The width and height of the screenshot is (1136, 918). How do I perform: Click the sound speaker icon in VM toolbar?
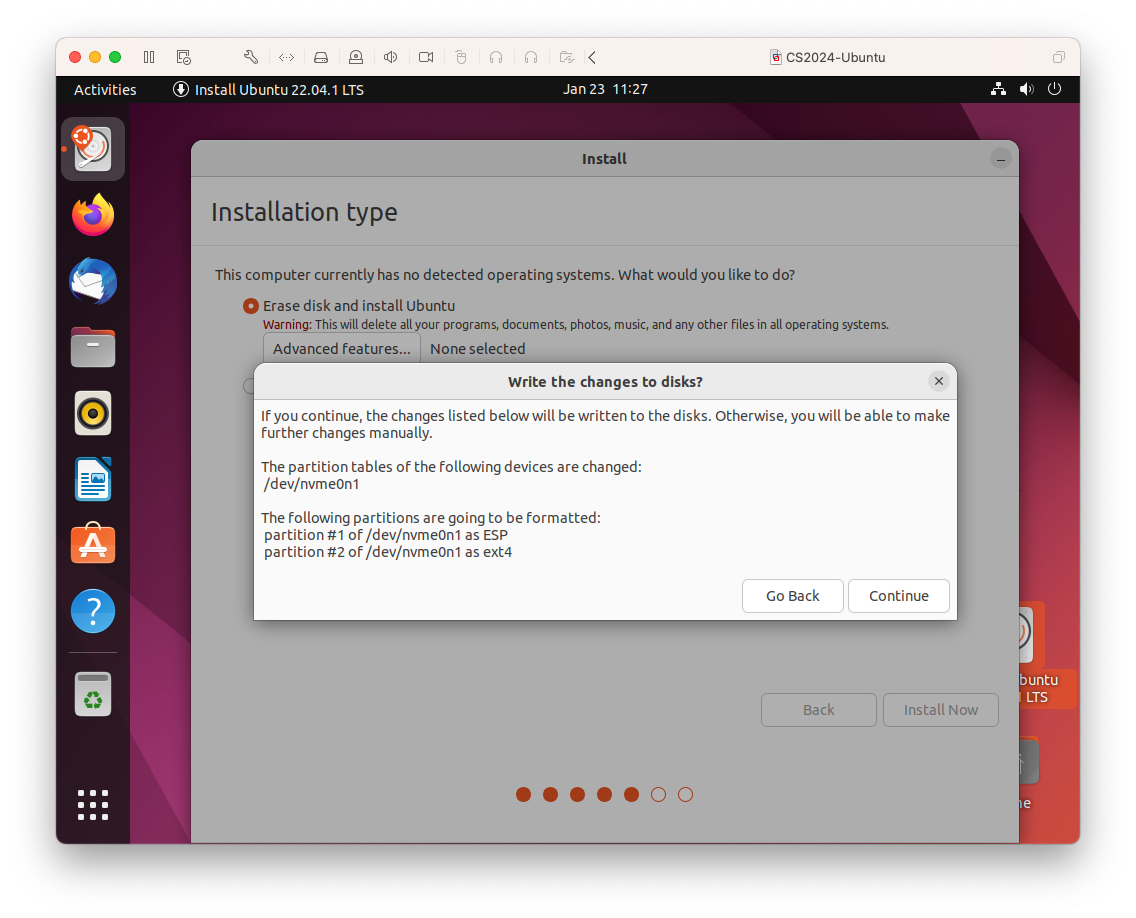pyautogui.click(x=391, y=57)
